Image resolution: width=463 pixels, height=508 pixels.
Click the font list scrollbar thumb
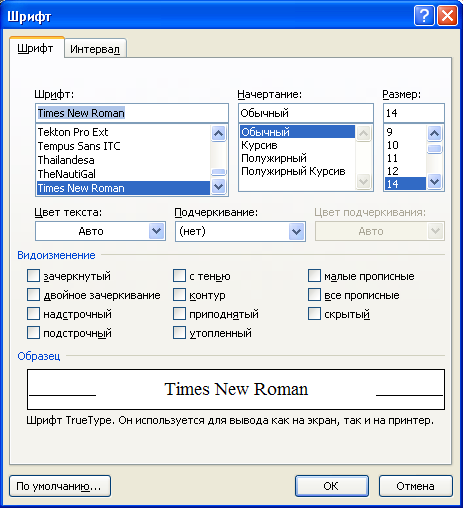[x=219, y=172]
